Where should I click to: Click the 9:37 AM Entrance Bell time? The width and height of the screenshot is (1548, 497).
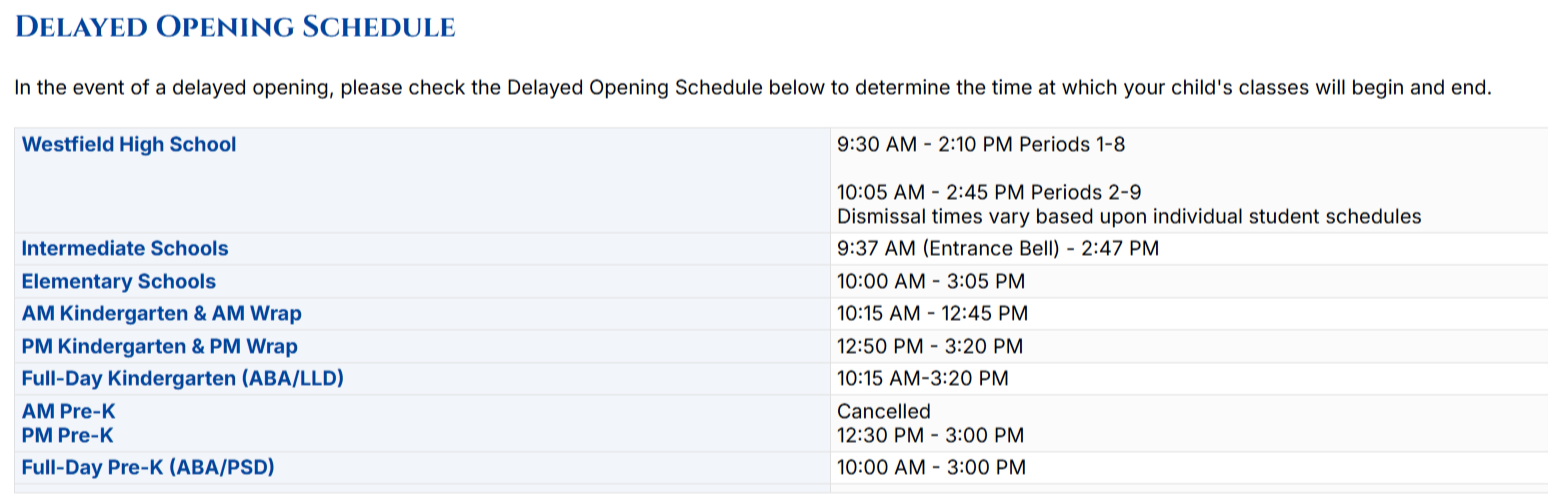[x=997, y=248]
